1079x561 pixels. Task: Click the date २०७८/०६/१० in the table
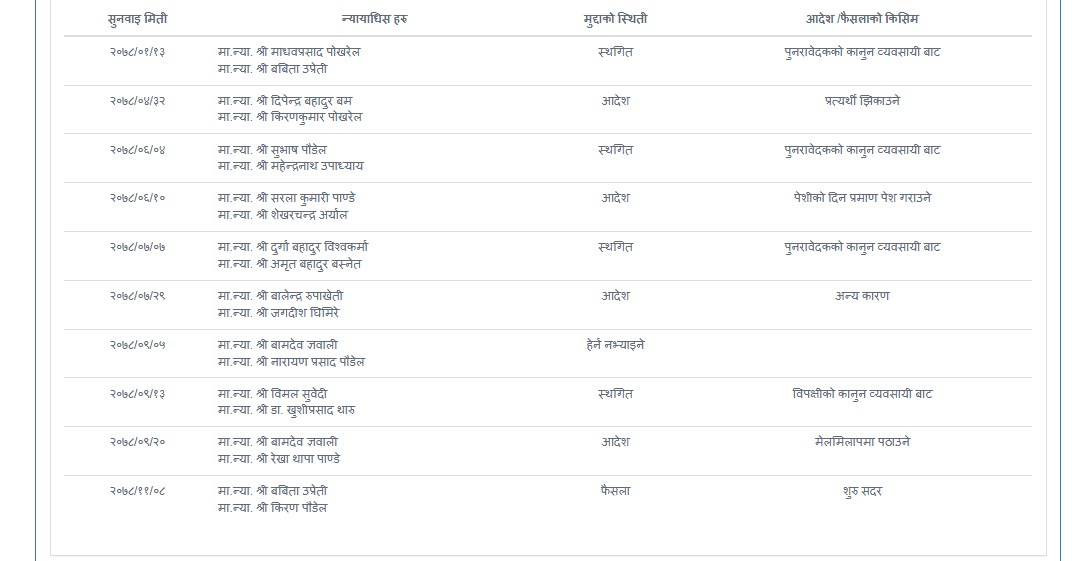pos(137,198)
